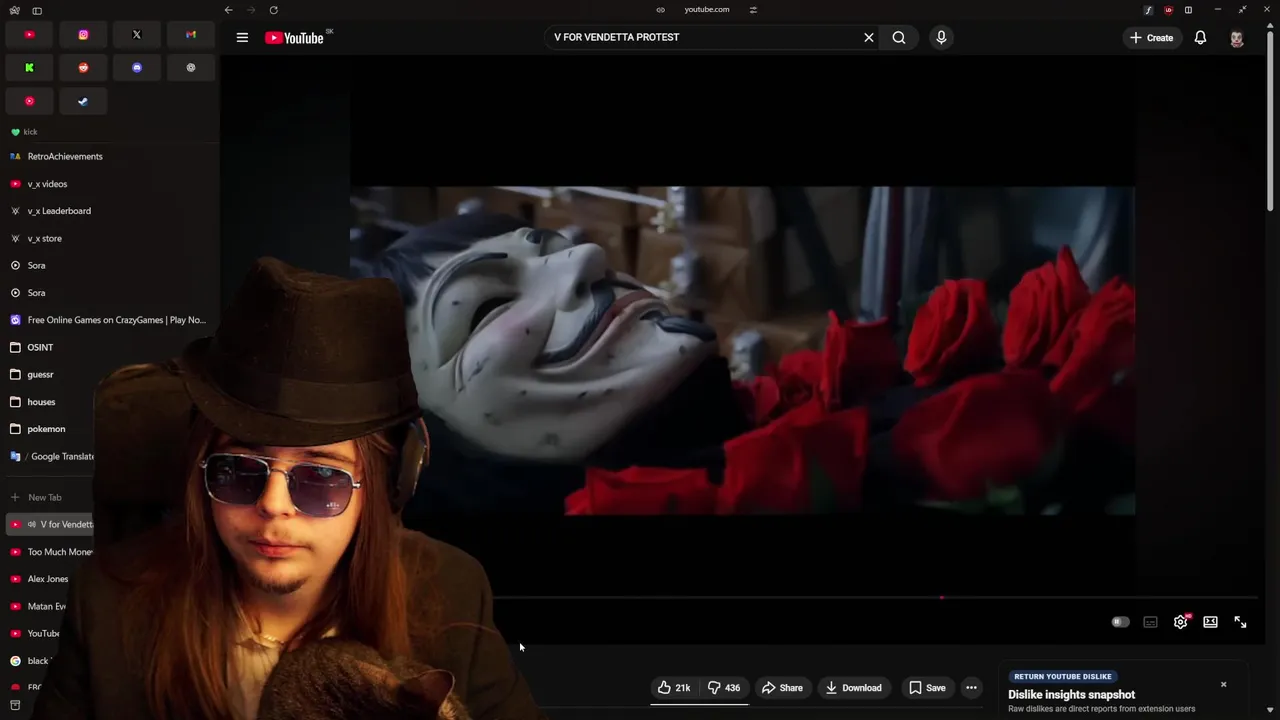Open the account avatar menu
Image resolution: width=1280 pixels, height=720 pixels.
point(1237,38)
